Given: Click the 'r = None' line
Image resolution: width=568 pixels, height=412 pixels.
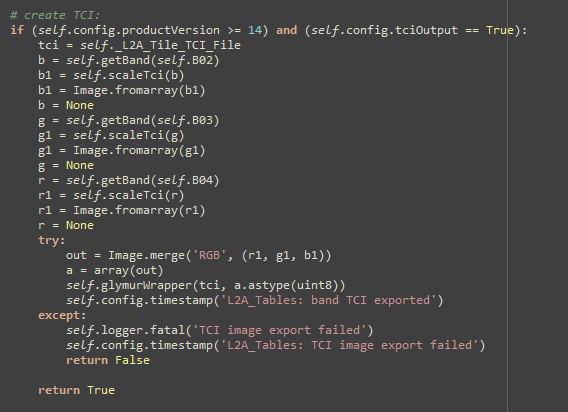Looking at the screenshot, I should pyautogui.click(x=66, y=225).
